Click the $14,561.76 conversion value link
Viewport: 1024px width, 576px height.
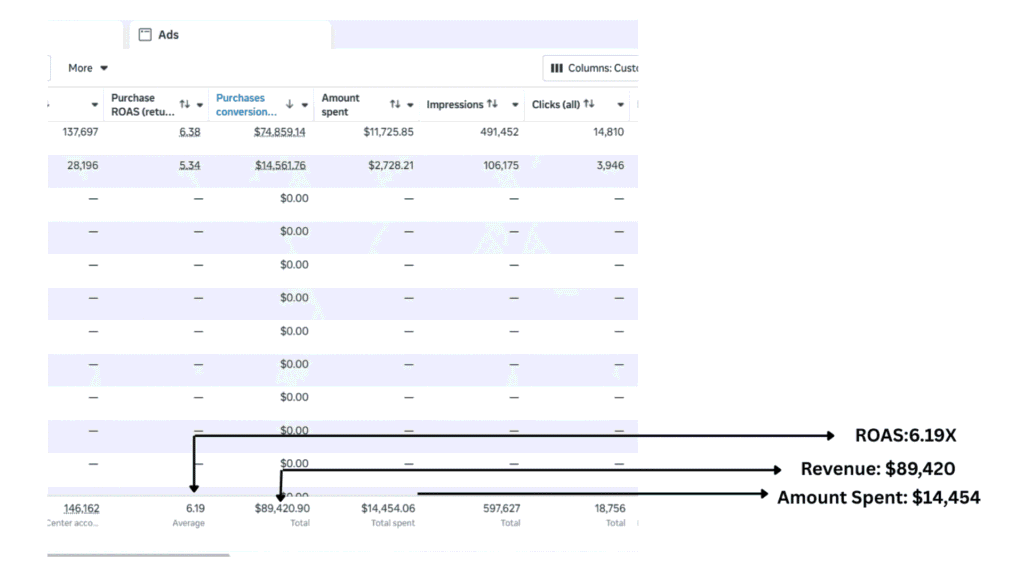click(x=280, y=165)
